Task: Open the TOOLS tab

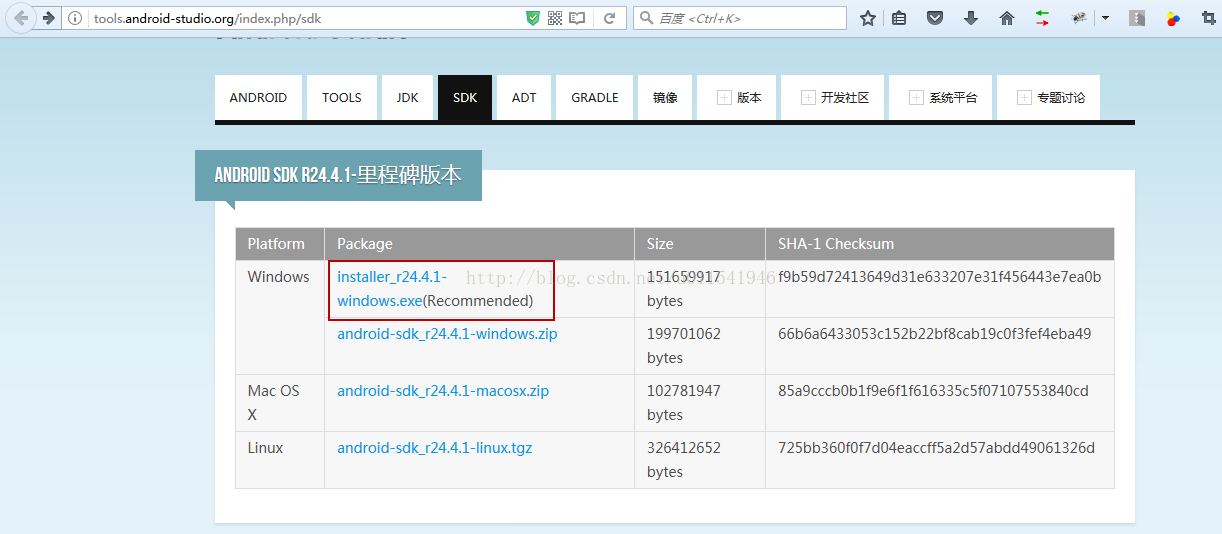Action: (x=342, y=98)
